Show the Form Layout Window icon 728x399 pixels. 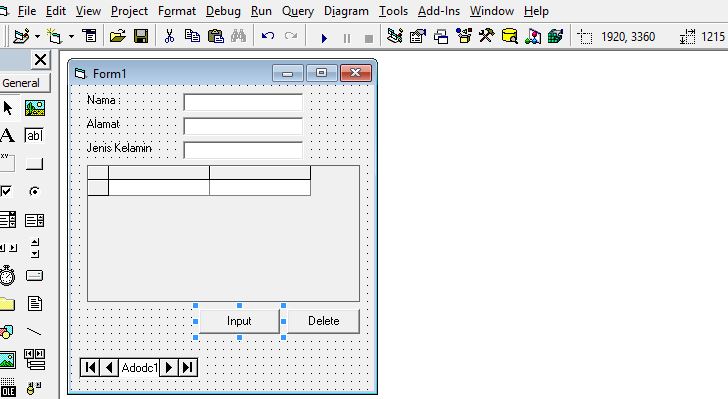[441, 36]
